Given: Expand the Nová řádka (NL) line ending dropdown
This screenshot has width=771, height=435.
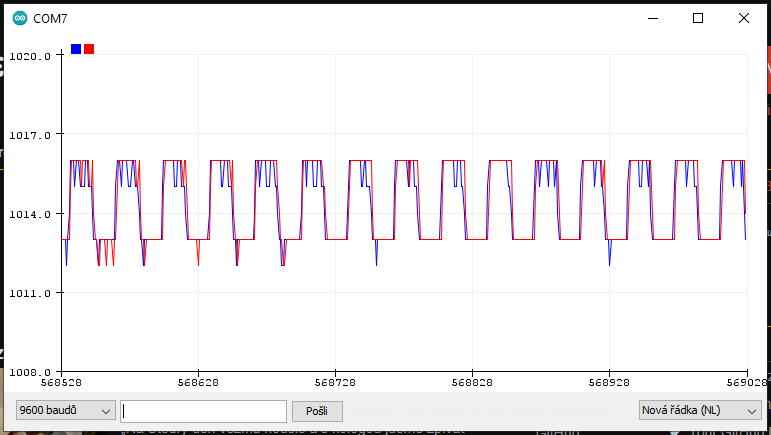Looking at the screenshot, I should tap(699, 410).
